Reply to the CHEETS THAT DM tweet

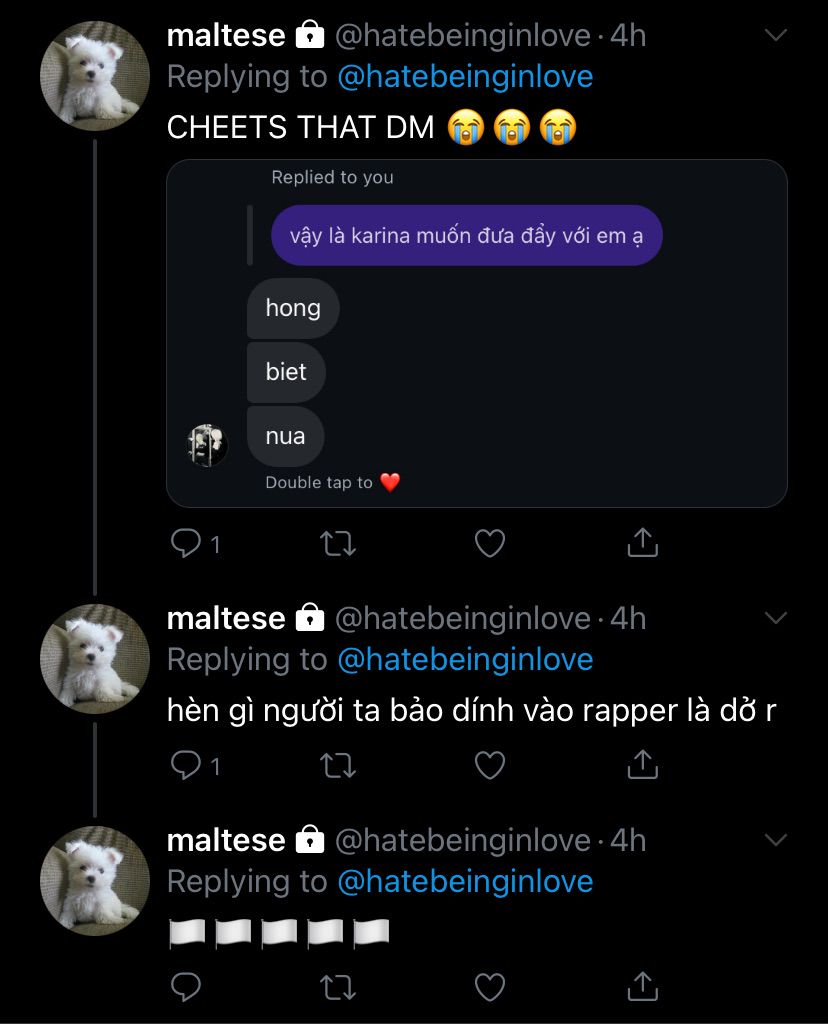187,543
